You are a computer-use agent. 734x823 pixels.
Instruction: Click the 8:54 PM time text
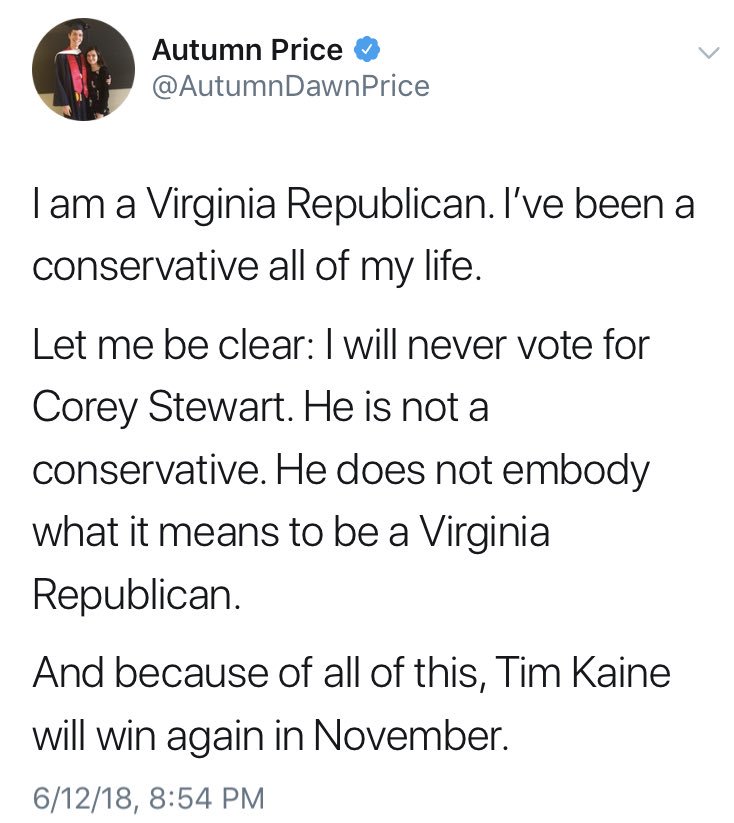207,798
